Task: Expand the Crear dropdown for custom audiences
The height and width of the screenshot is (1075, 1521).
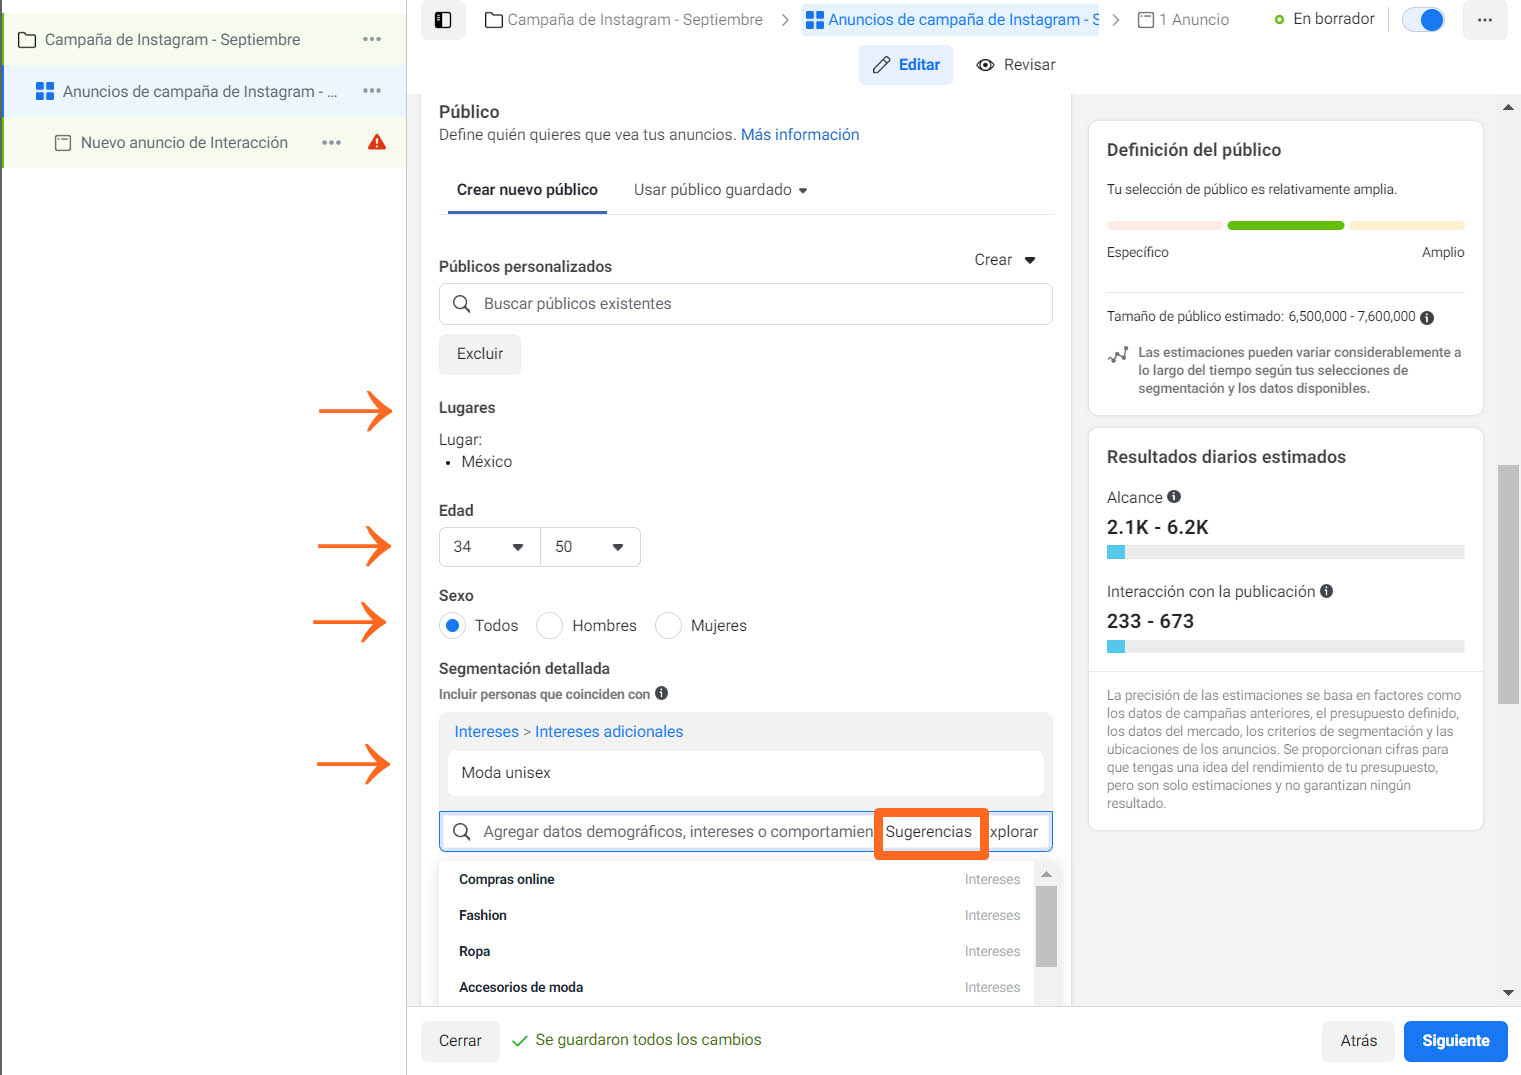Action: click(x=1004, y=260)
